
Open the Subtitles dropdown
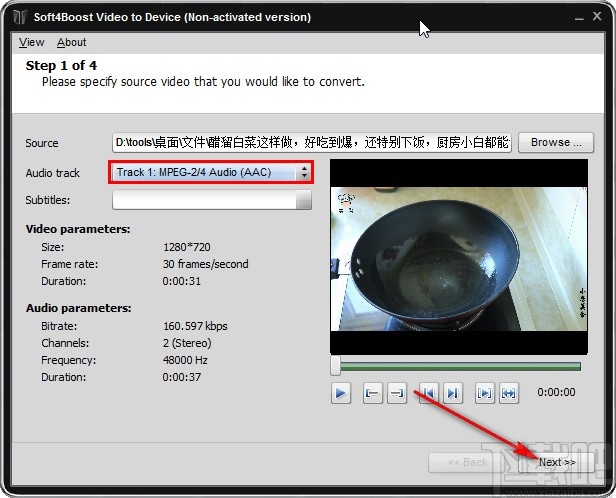click(212, 200)
